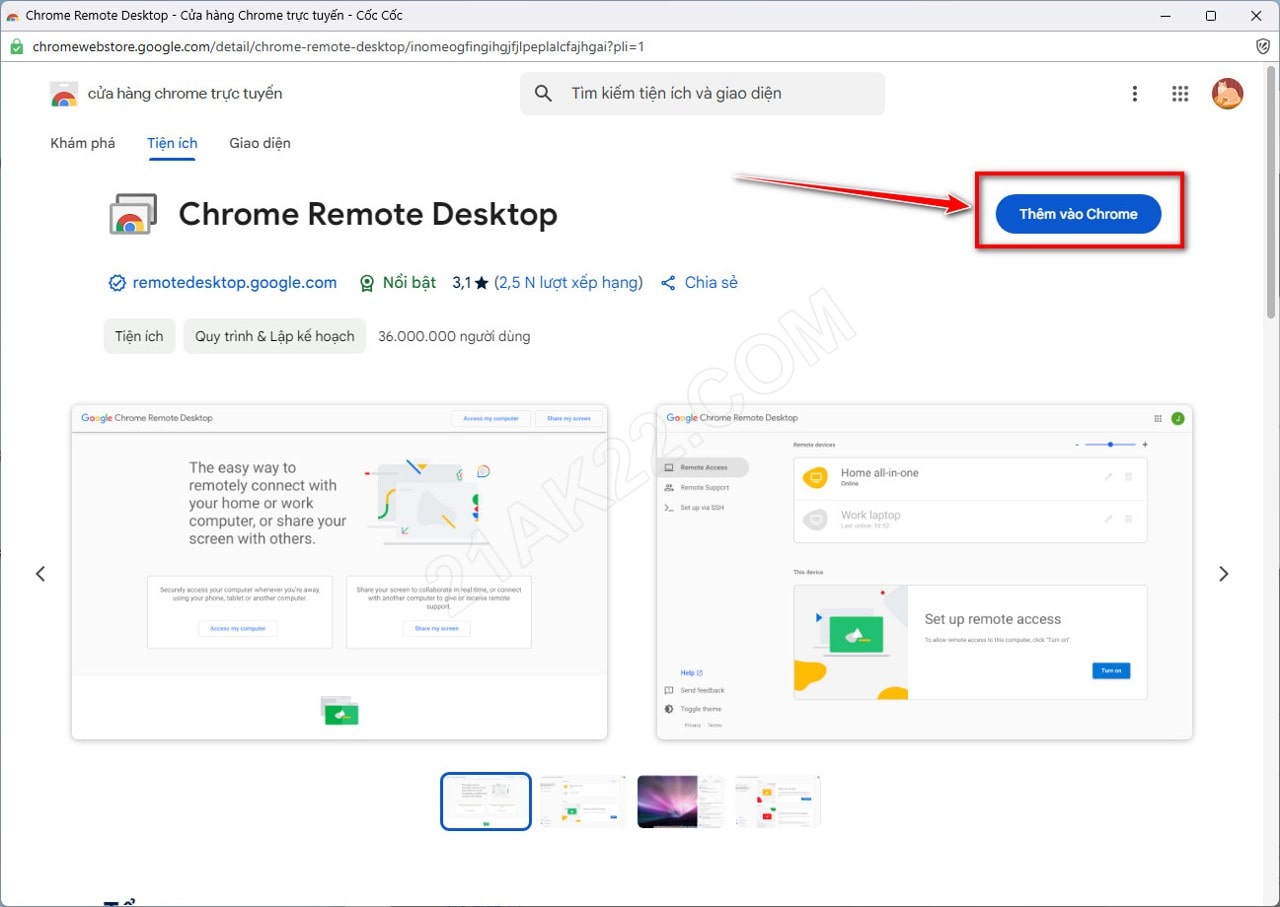Open the three-dot options menu

1134,93
